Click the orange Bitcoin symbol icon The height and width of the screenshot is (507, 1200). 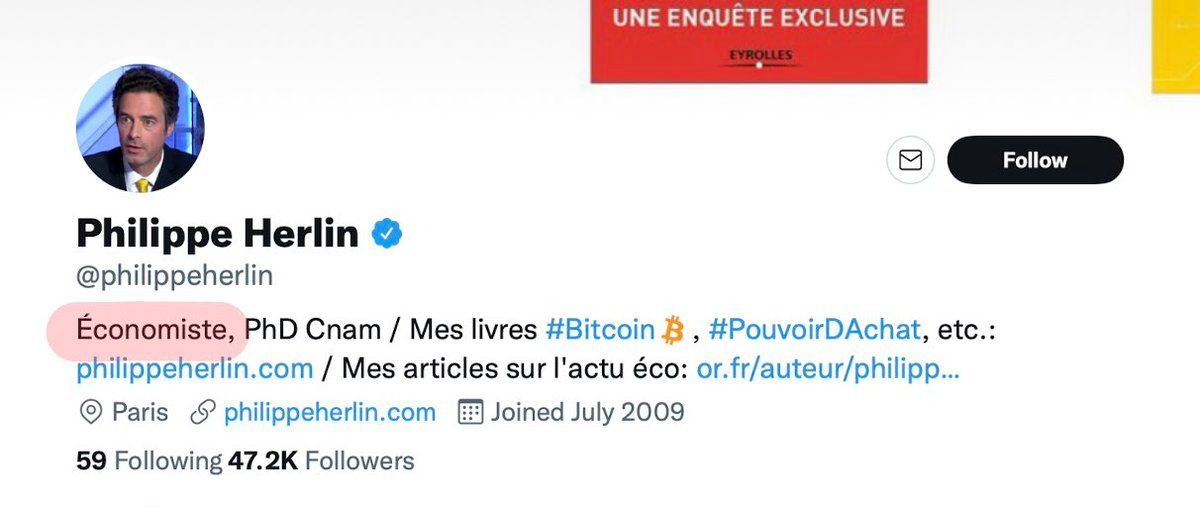pyautogui.click(x=672, y=328)
